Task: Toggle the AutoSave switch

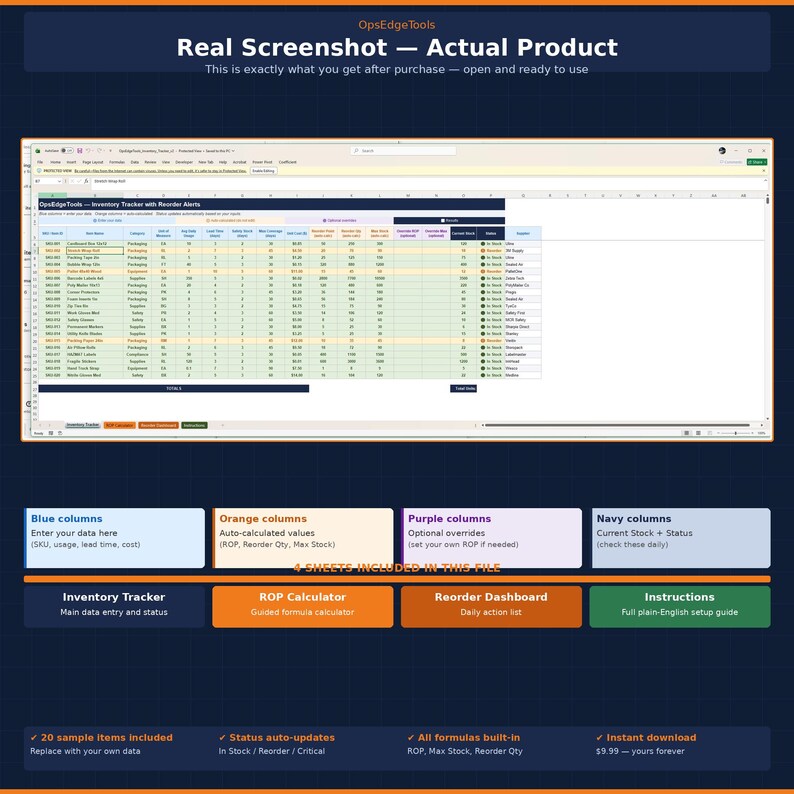Action: pyautogui.click(x=67, y=150)
